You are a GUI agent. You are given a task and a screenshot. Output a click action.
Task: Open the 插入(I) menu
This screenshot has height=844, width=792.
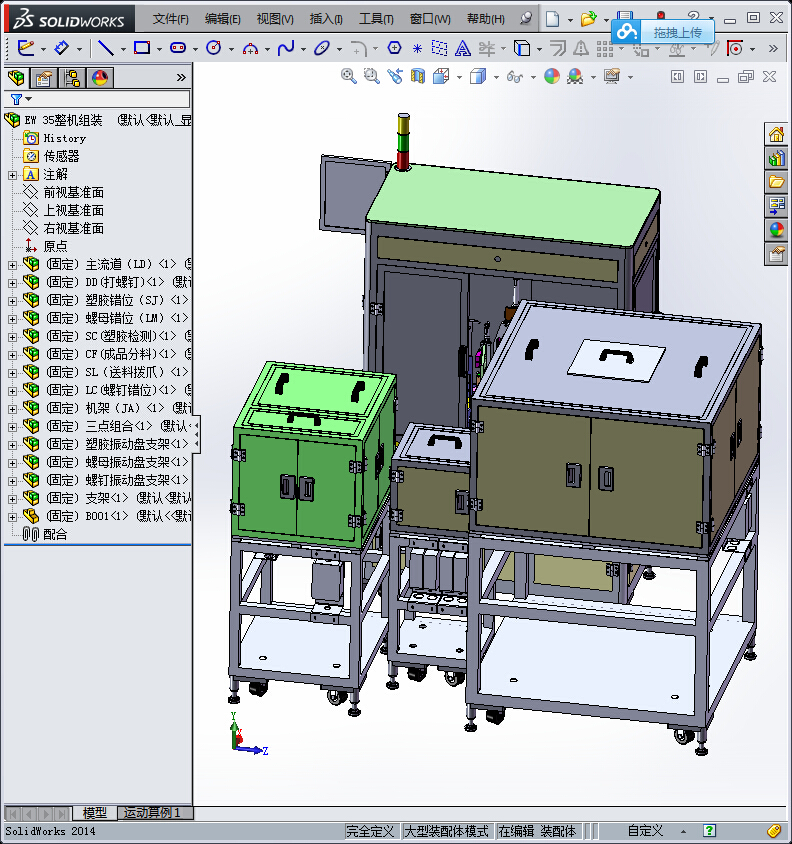tap(326, 19)
